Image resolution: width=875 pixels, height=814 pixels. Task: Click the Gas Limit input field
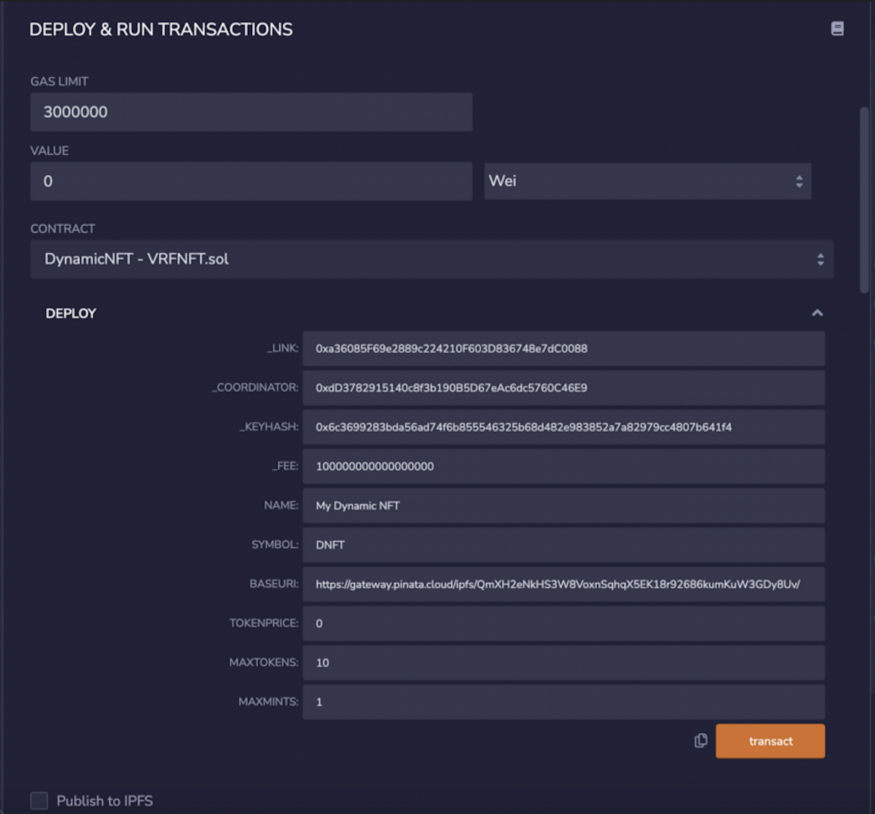[251, 112]
